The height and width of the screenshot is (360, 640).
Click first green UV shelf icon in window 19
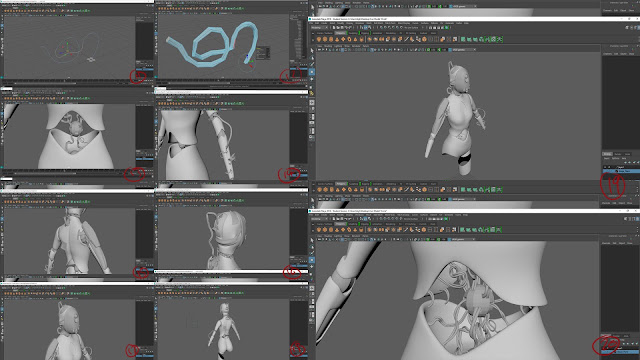[462, 39]
